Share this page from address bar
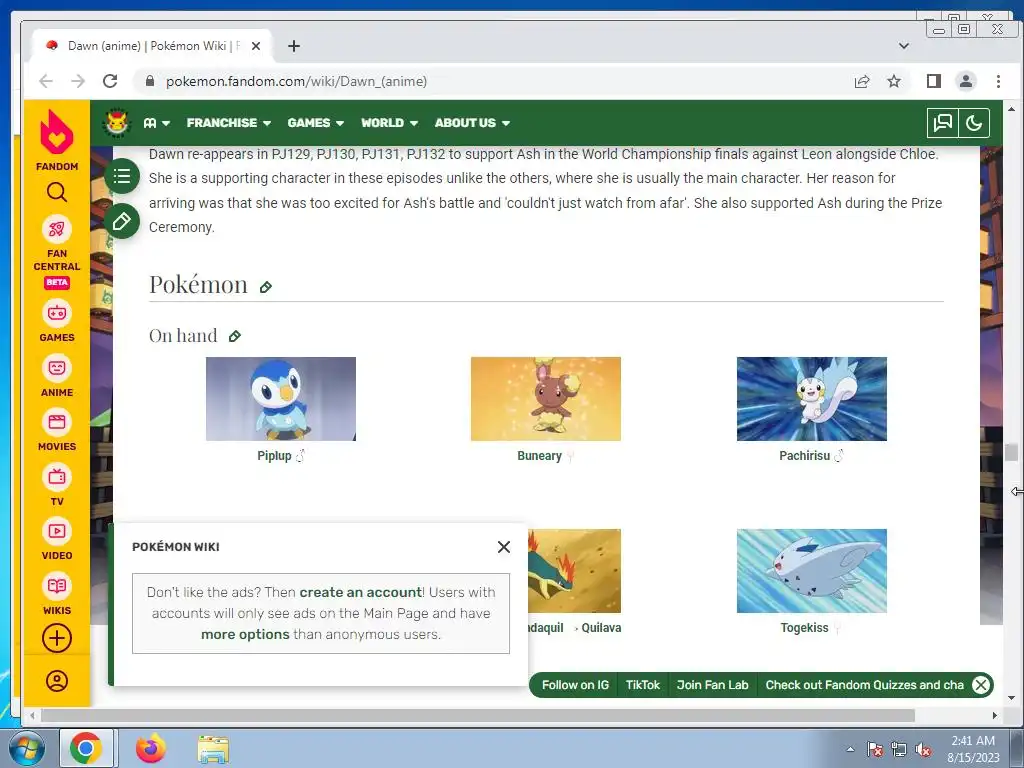The width and height of the screenshot is (1024, 768). click(x=861, y=81)
